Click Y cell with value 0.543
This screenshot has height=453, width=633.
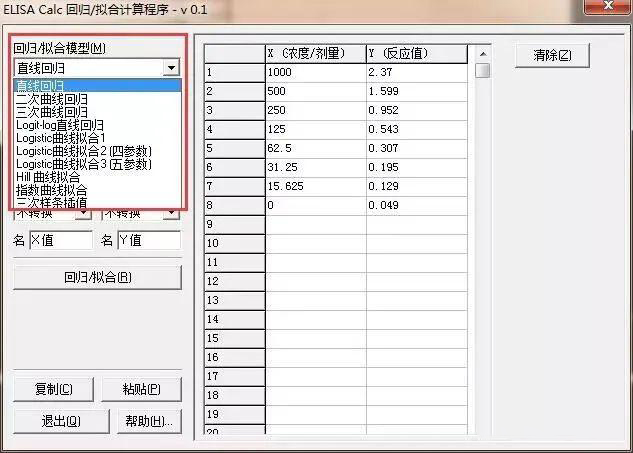point(417,130)
